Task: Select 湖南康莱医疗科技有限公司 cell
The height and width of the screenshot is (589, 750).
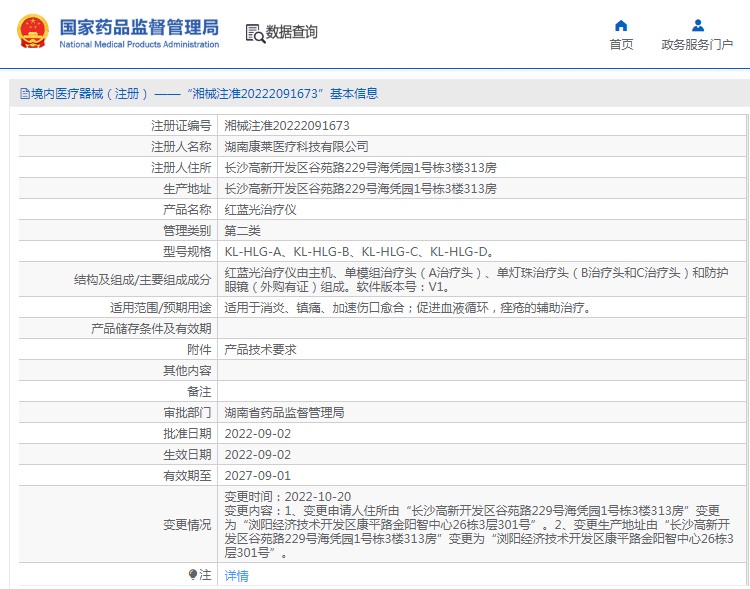Action: [x=297, y=146]
